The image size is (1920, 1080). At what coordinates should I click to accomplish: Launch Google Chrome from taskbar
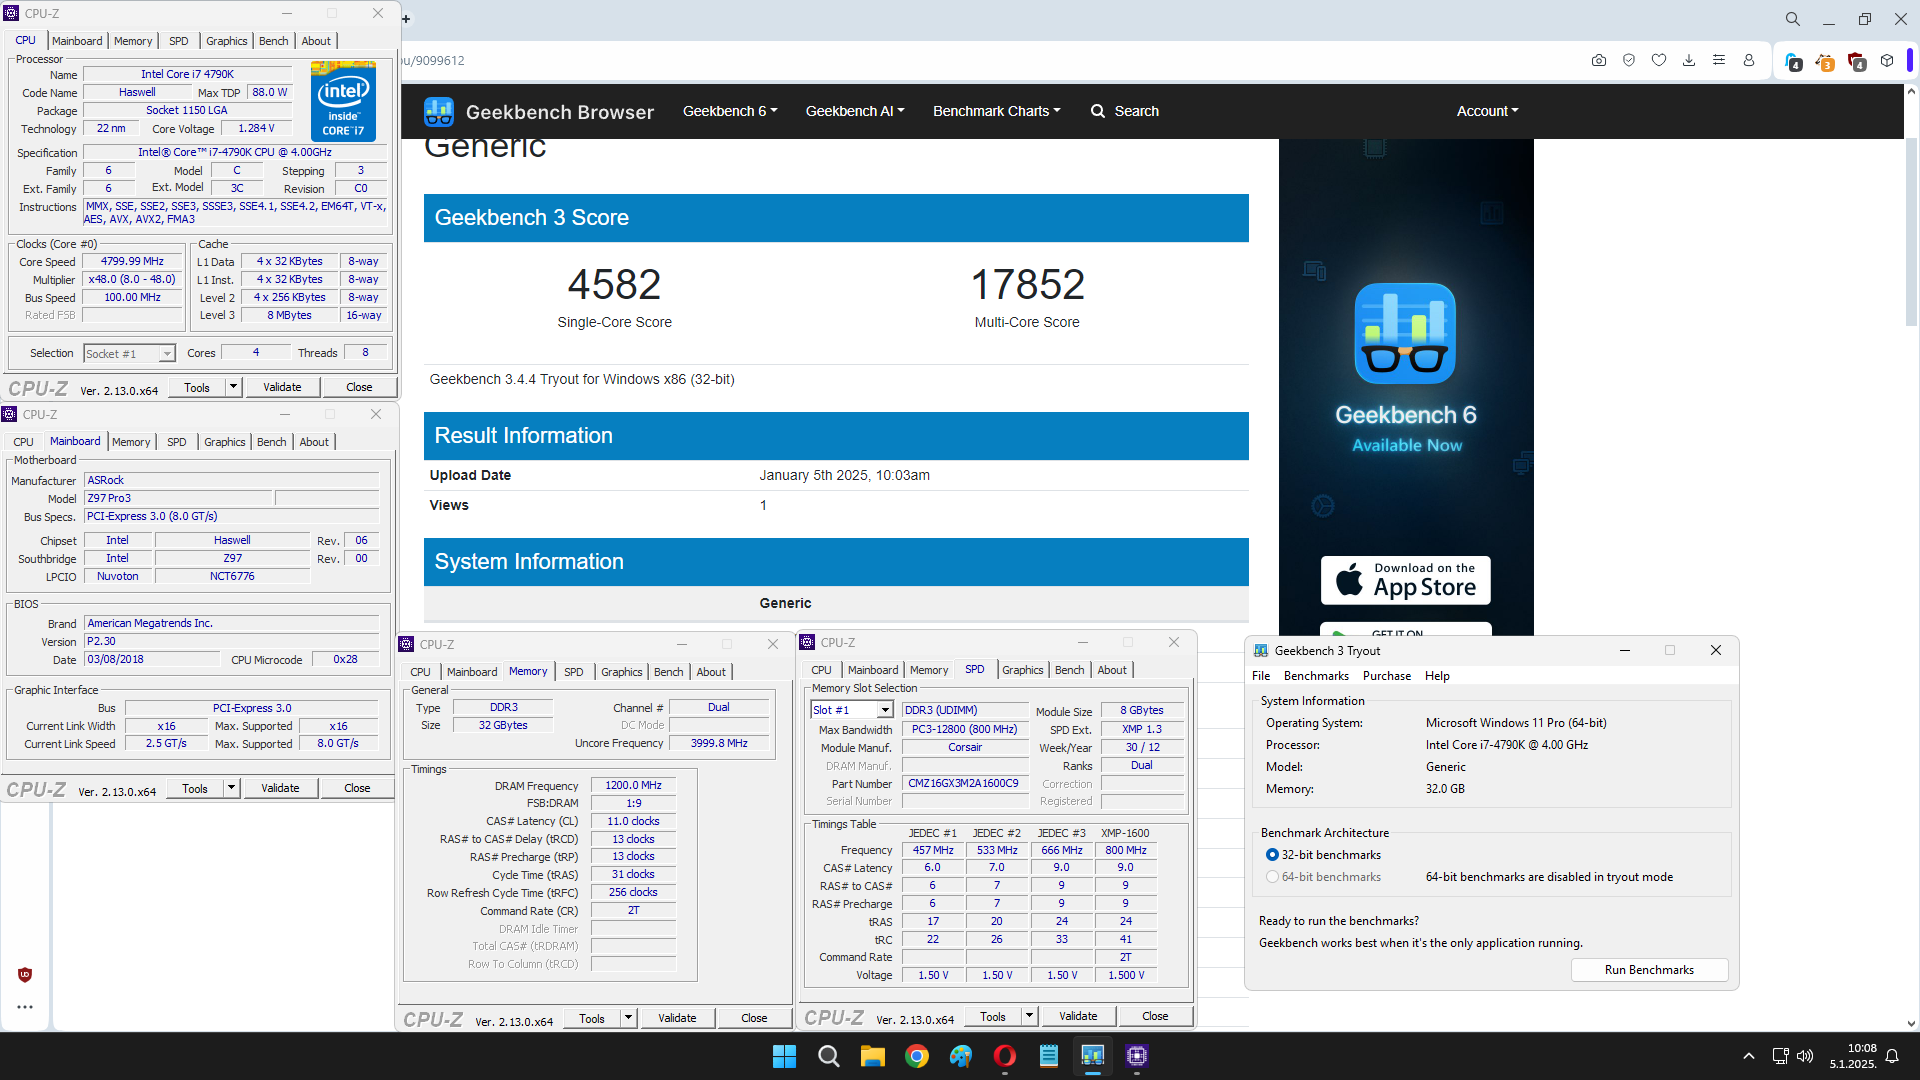coord(917,1056)
